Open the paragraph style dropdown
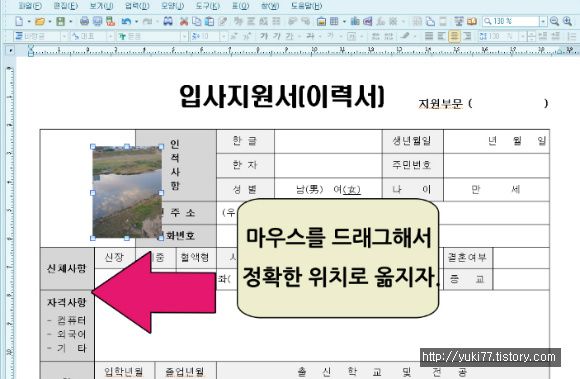580x379 pixels. tap(63, 36)
